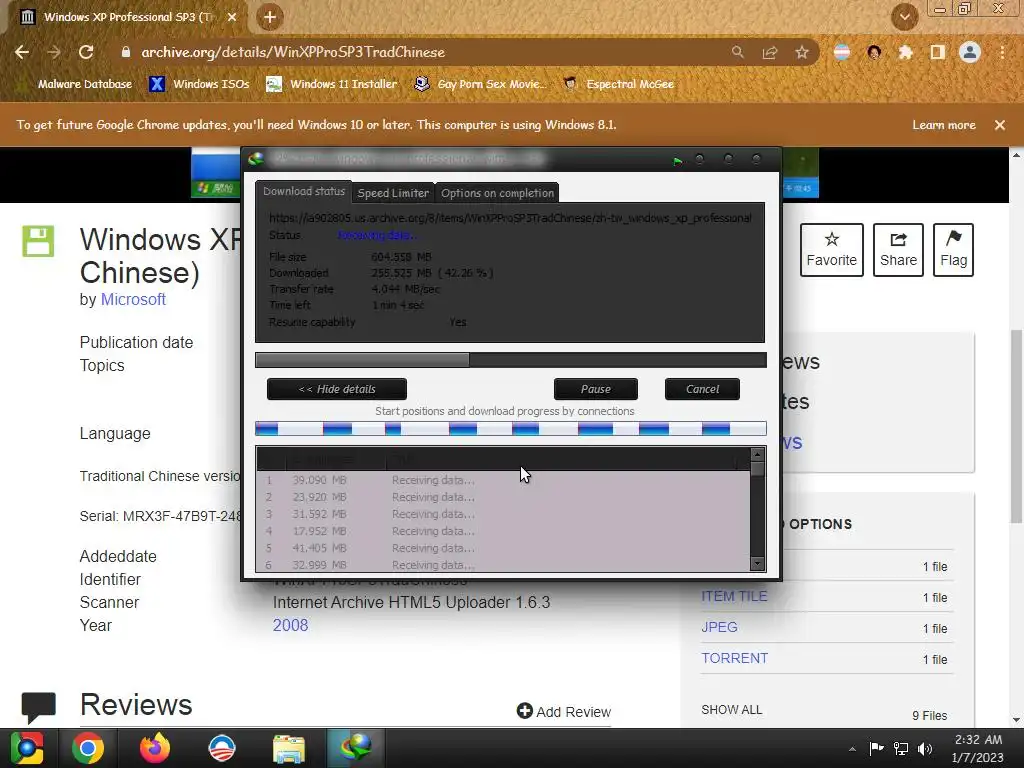Screen dimensions: 1024x768
Task: Click the Start button on taskbar
Action: [27, 748]
